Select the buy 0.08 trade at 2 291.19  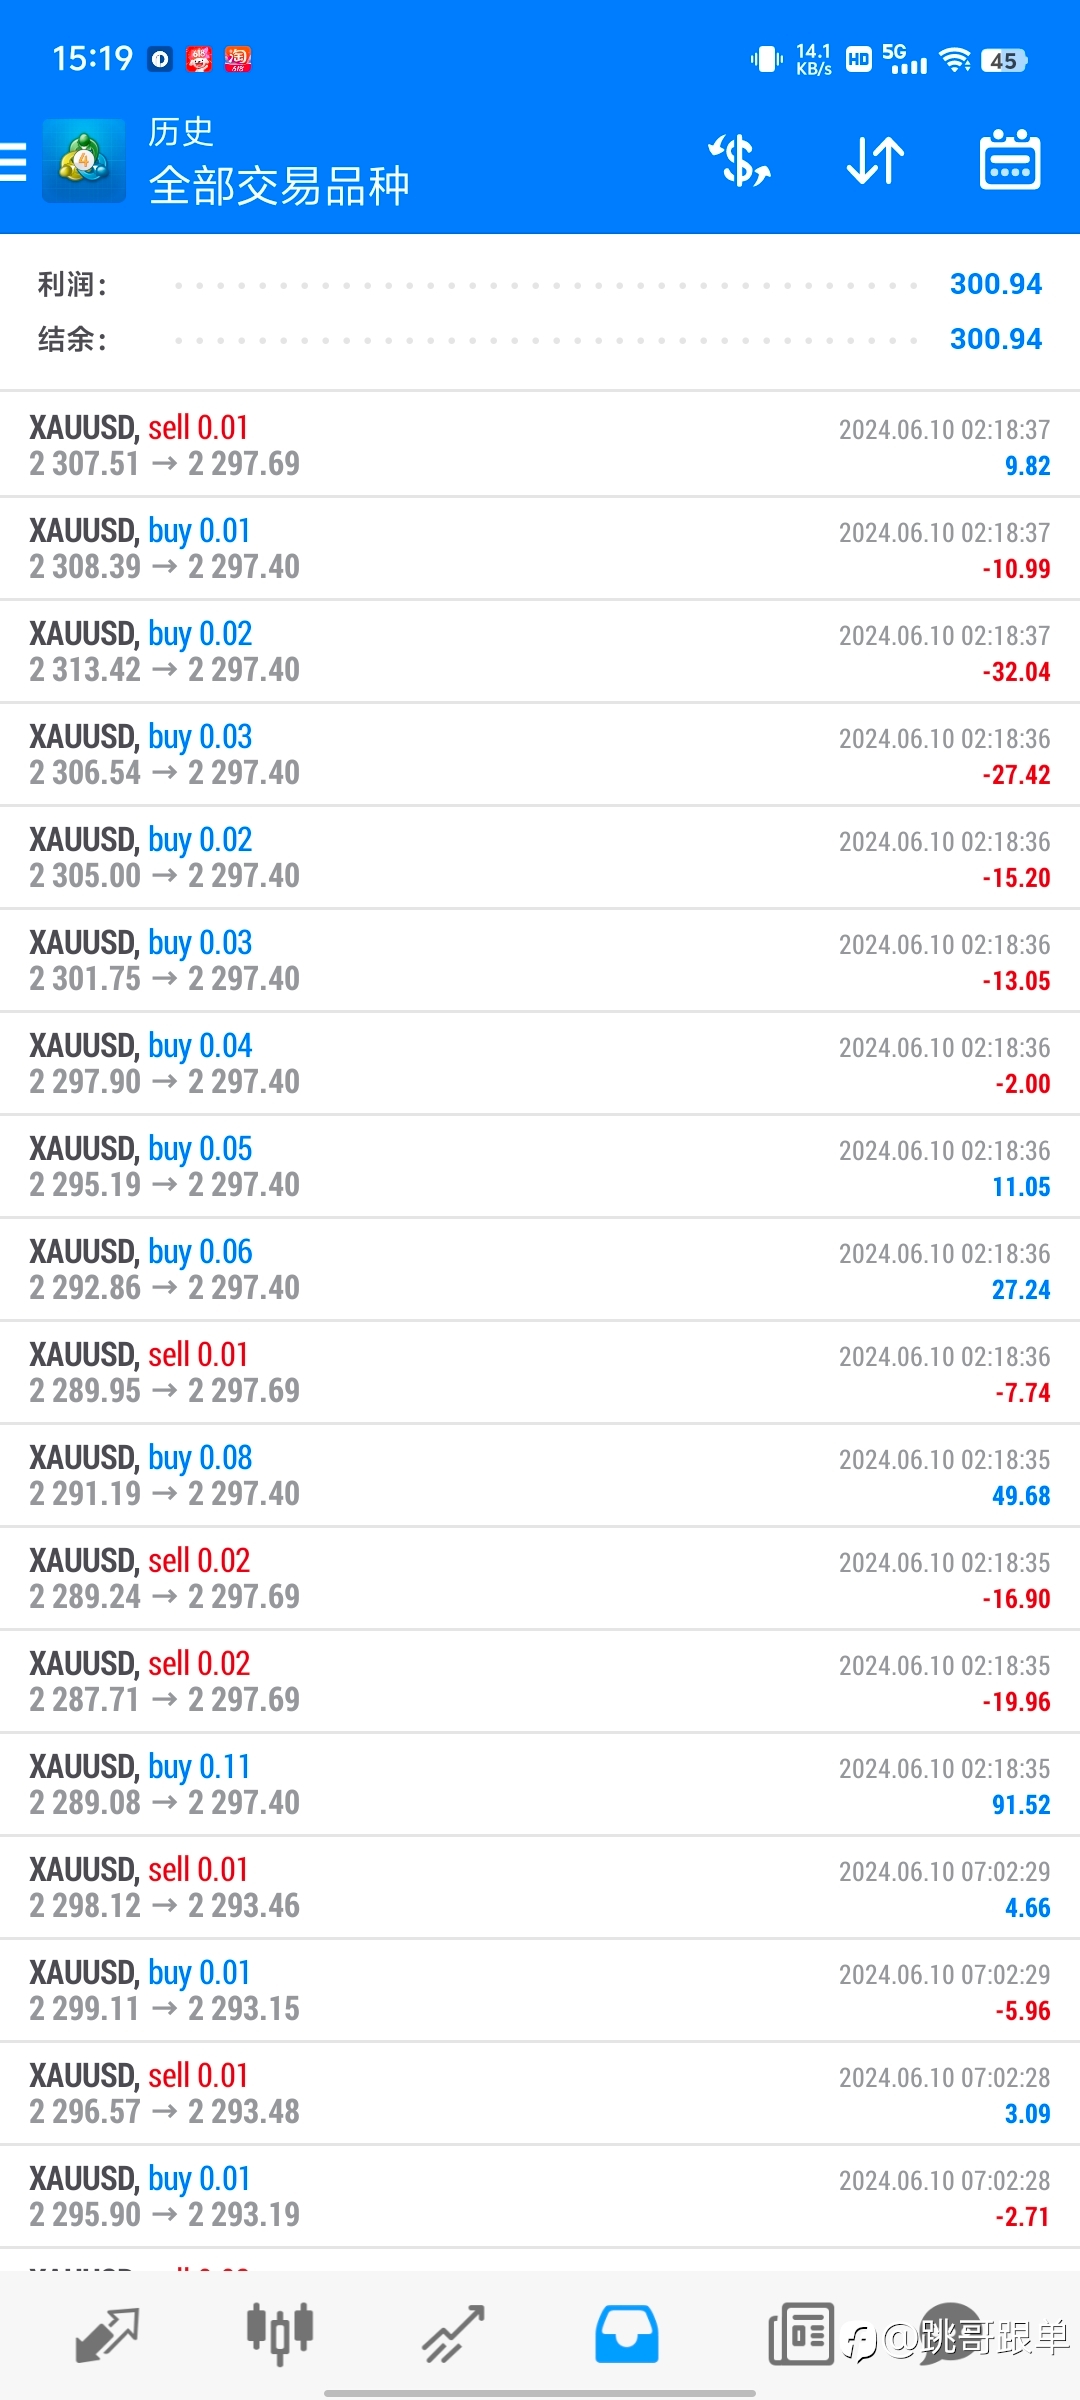point(540,1475)
